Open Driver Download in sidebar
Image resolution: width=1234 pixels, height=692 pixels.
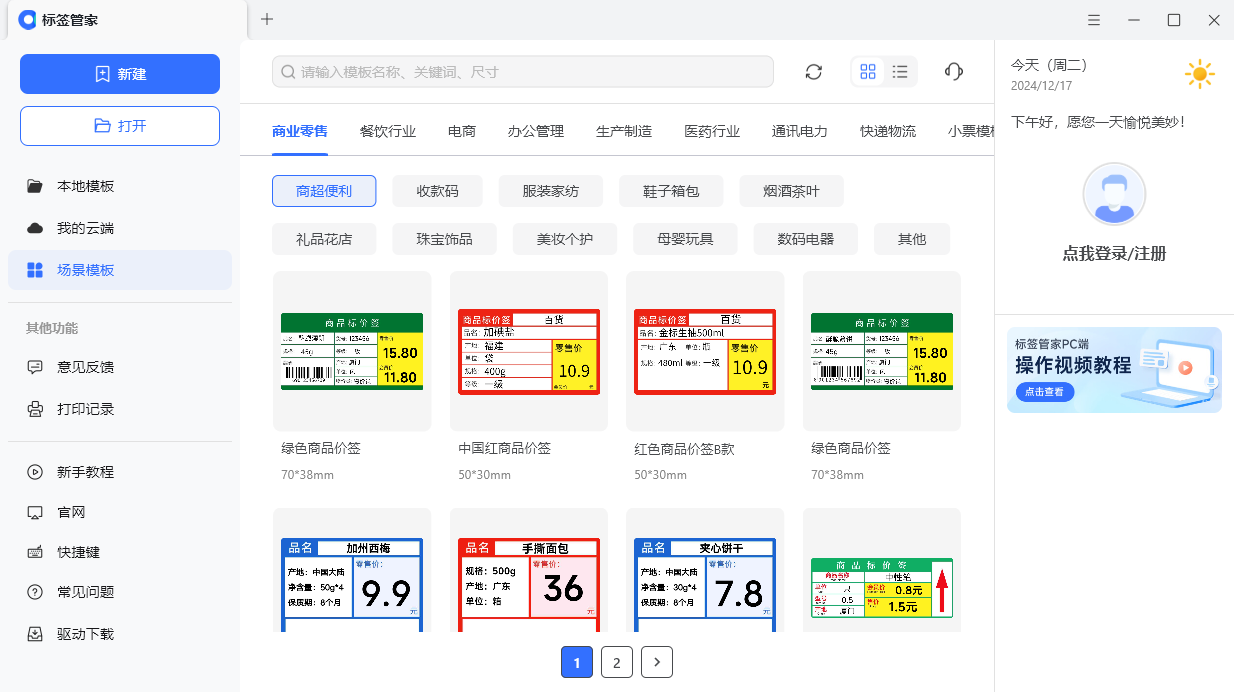(x=85, y=634)
